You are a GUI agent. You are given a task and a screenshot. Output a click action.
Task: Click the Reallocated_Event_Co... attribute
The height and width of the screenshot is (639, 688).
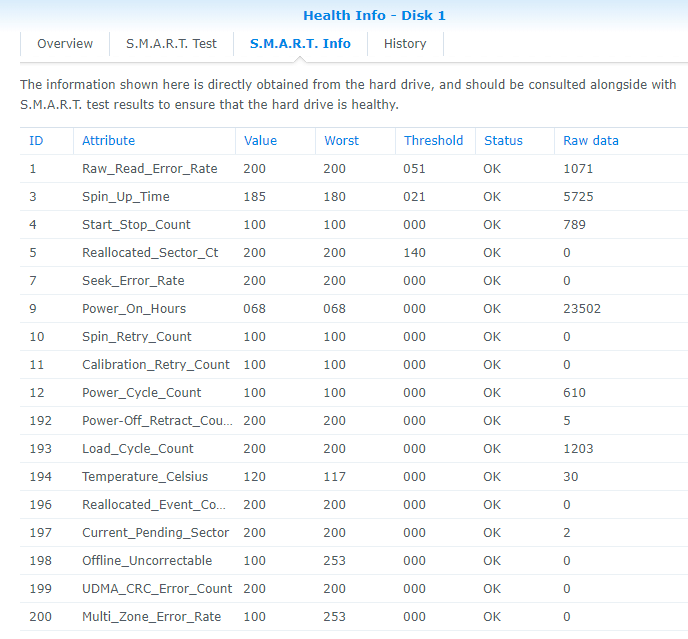pyautogui.click(x=154, y=505)
